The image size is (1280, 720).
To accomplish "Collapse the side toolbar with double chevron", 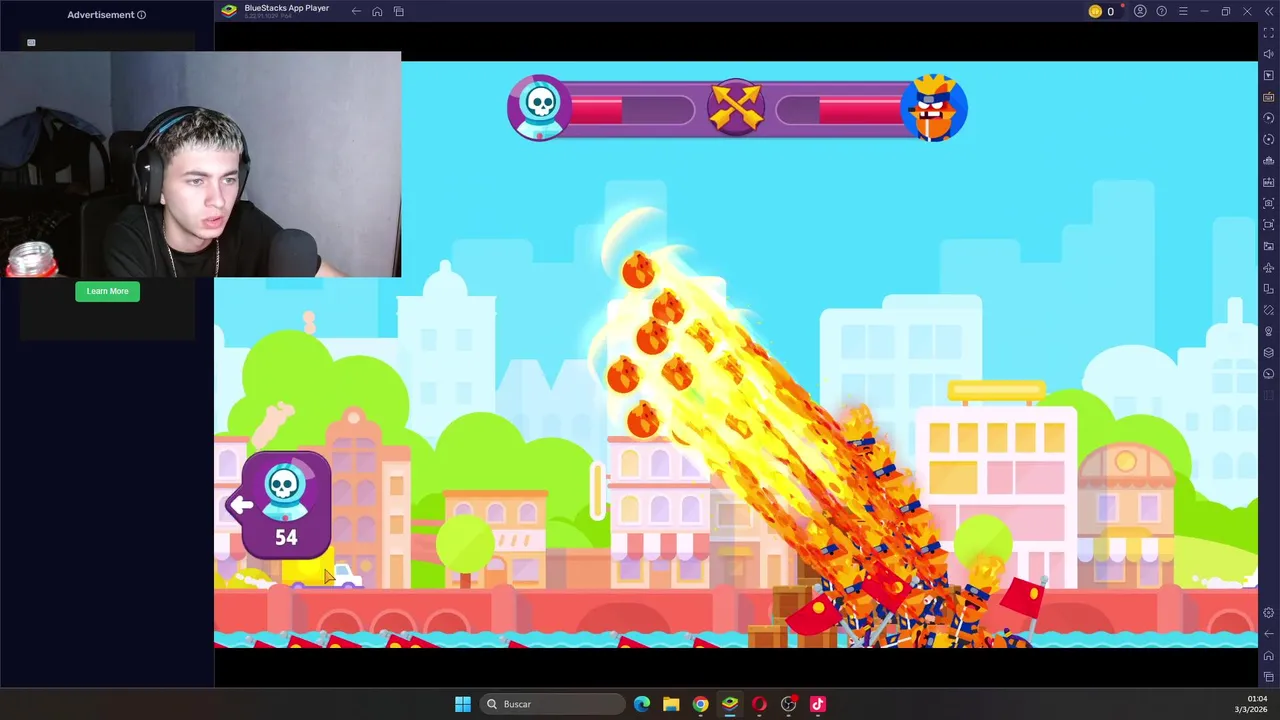I will tap(1269, 11).
